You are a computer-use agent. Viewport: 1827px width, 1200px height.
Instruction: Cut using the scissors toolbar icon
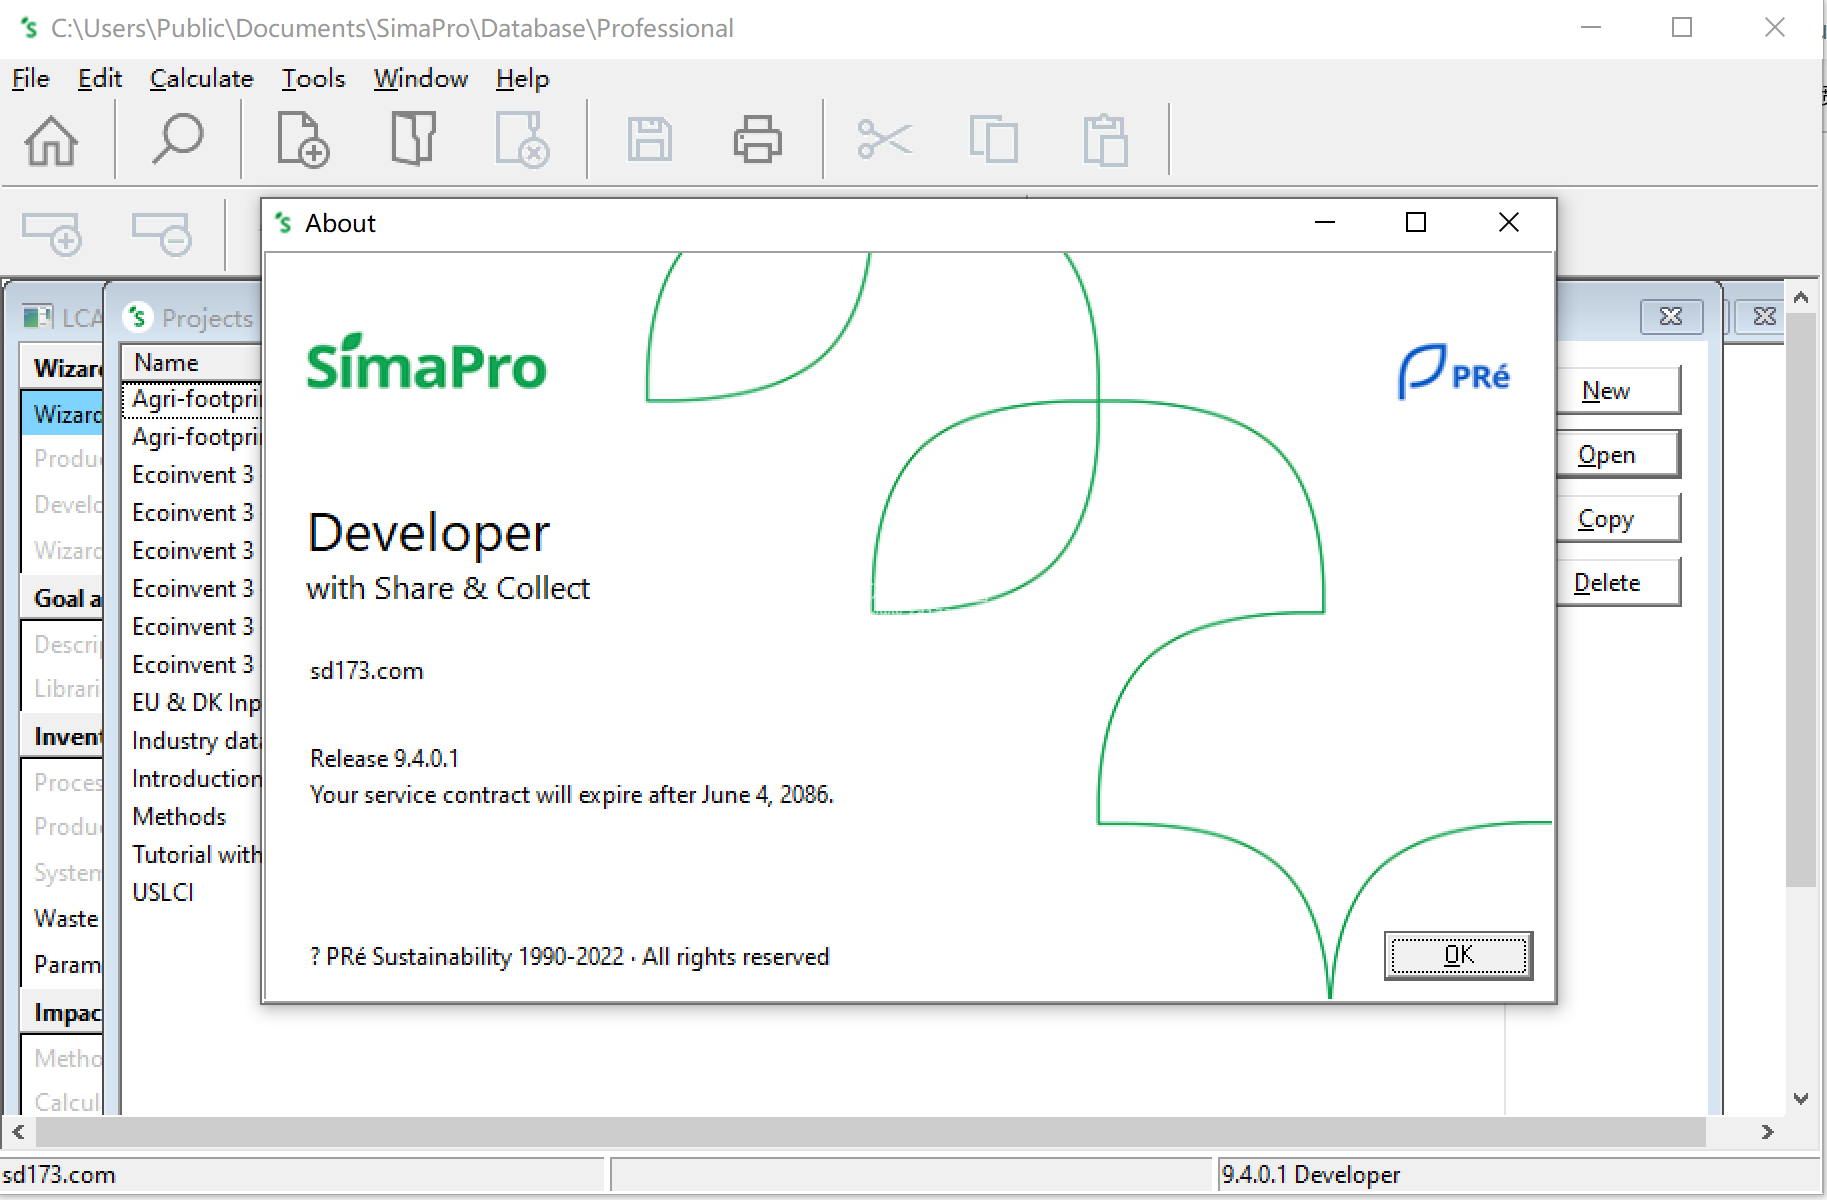[x=884, y=140]
